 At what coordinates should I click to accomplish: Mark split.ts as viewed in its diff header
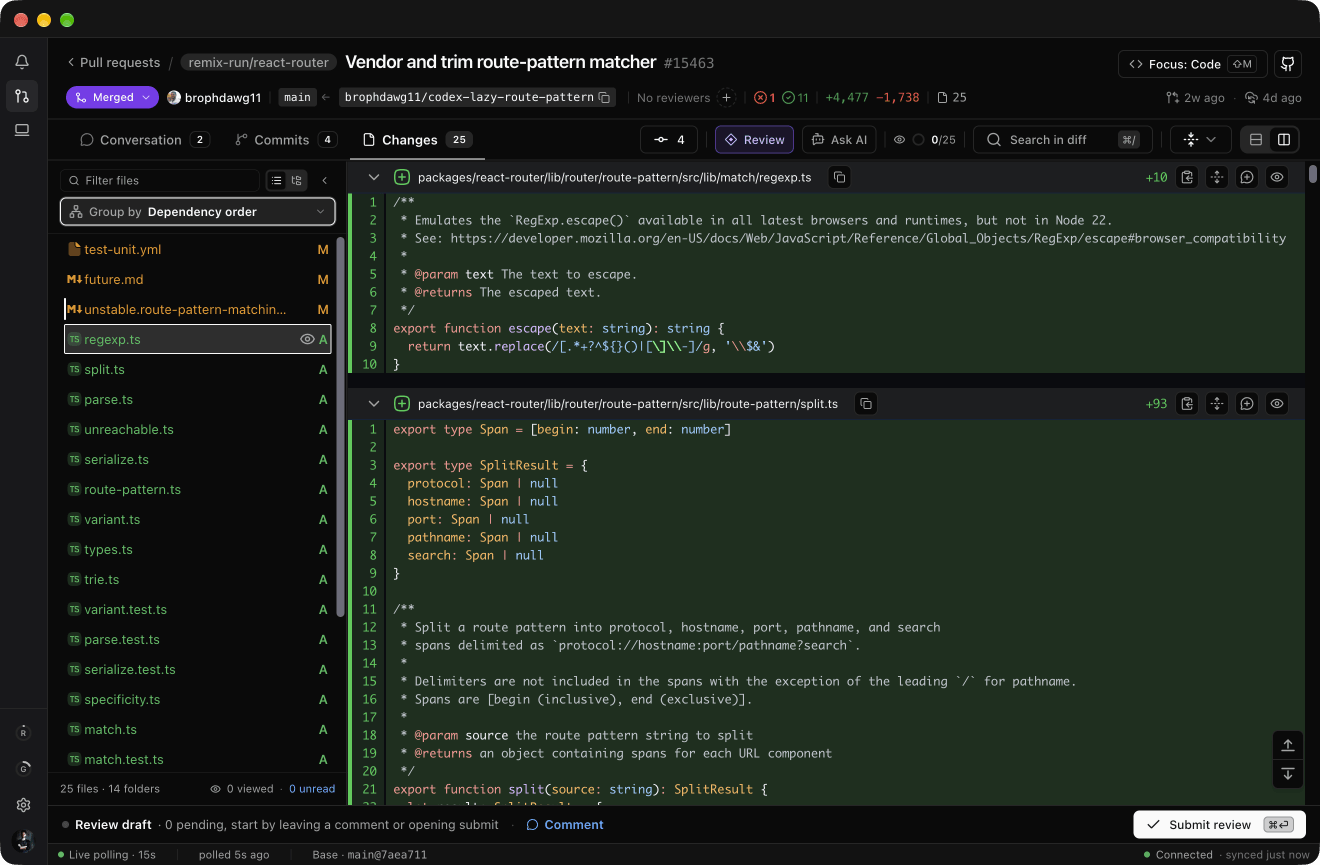1277,404
